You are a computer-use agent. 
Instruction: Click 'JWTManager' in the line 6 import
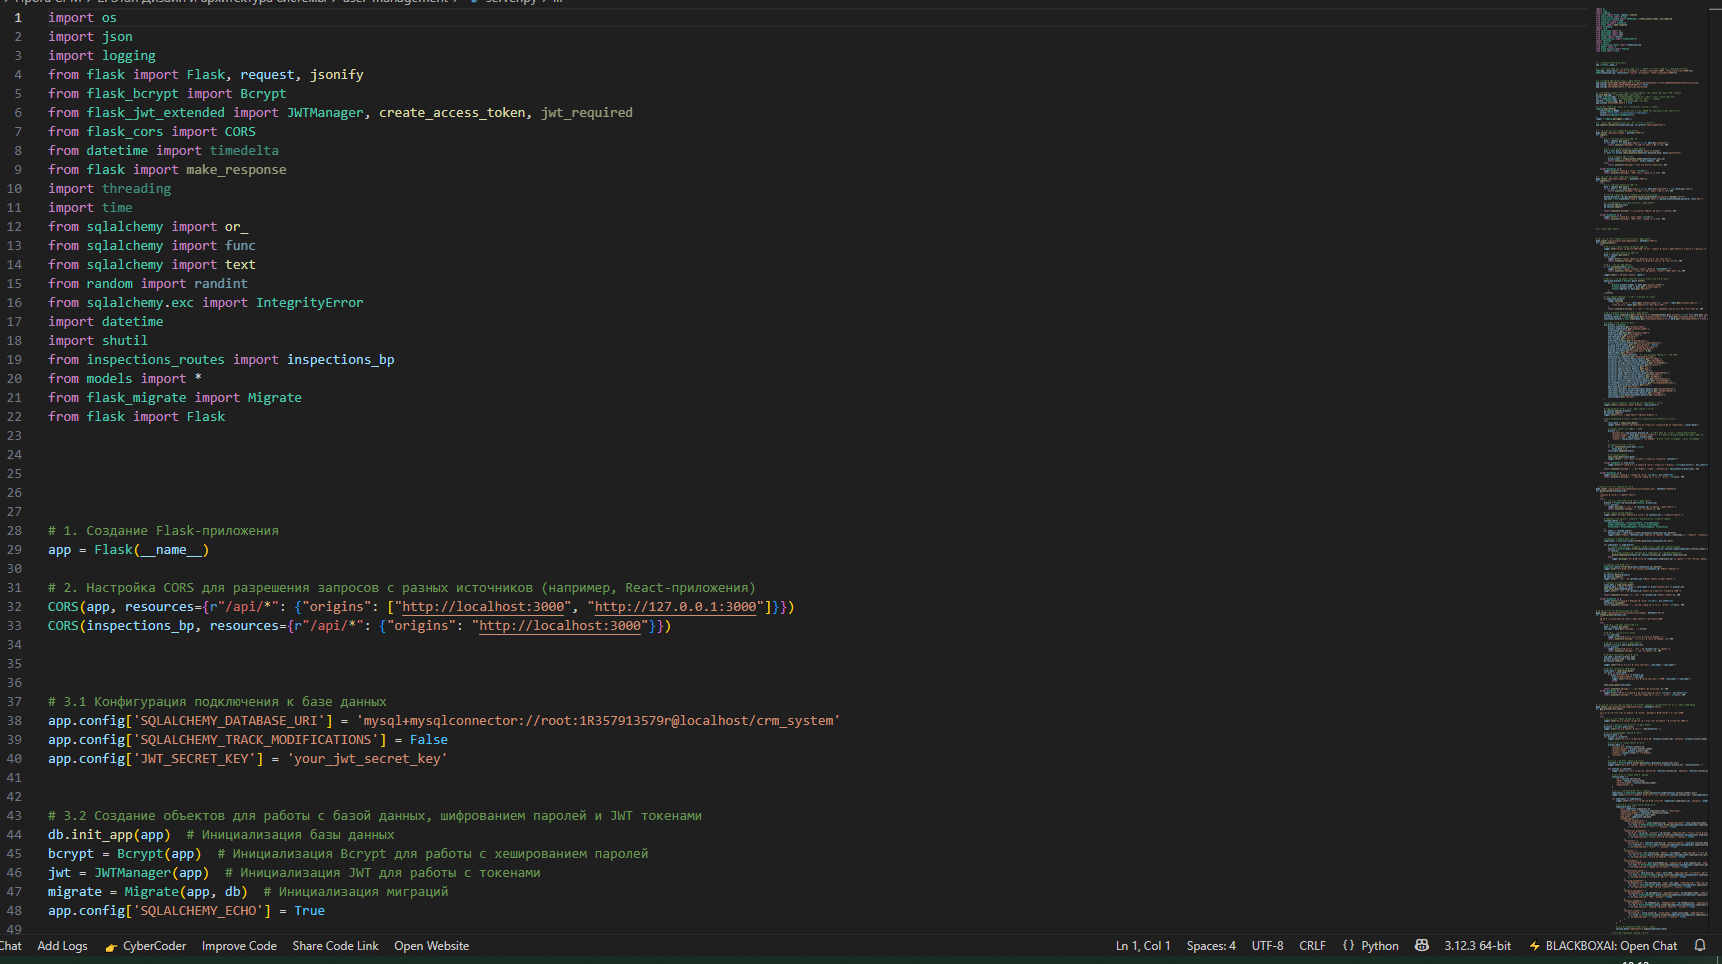(x=325, y=113)
